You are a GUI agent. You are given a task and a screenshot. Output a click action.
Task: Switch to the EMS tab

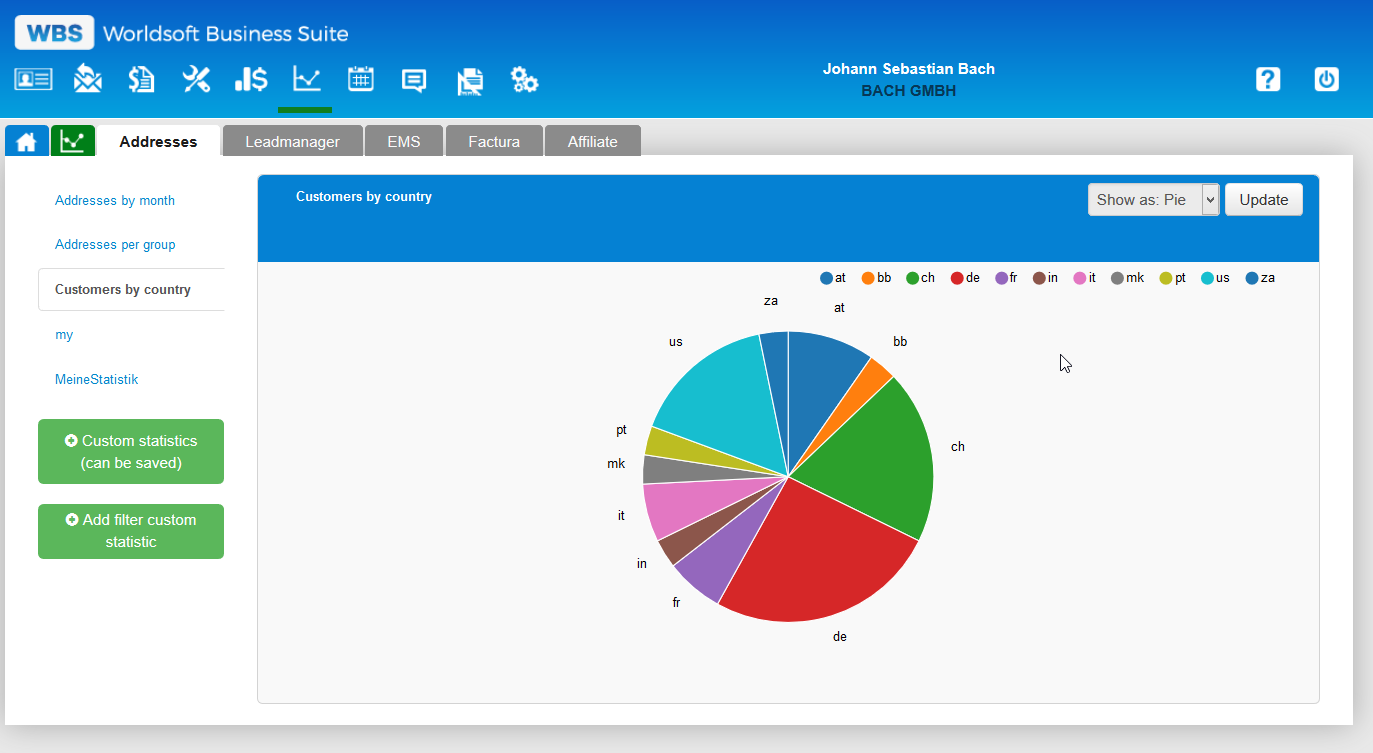(x=404, y=141)
